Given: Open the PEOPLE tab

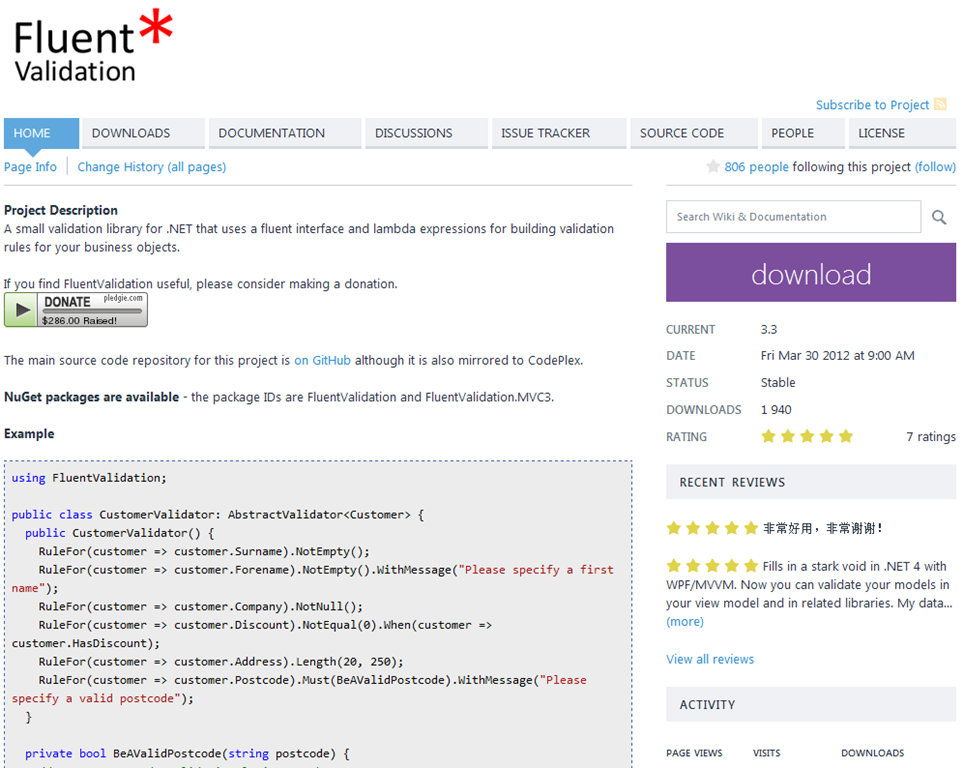Looking at the screenshot, I should point(803,133).
